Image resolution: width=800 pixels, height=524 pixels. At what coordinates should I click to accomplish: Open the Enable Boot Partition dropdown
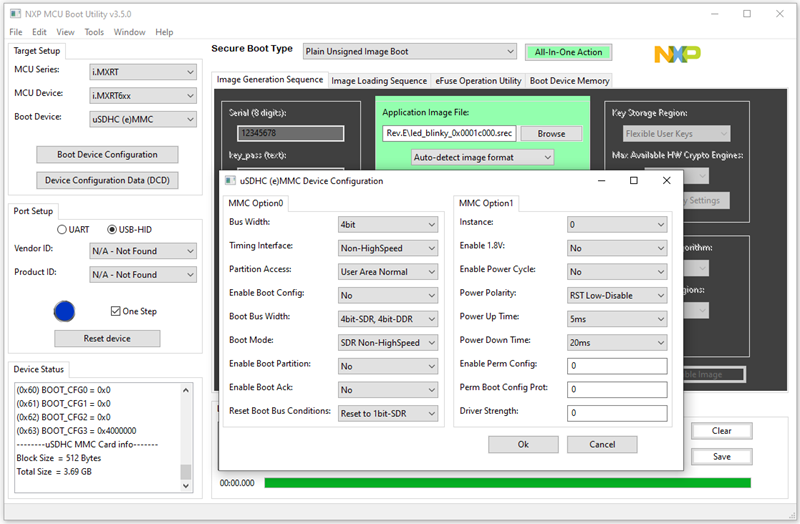pos(388,366)
